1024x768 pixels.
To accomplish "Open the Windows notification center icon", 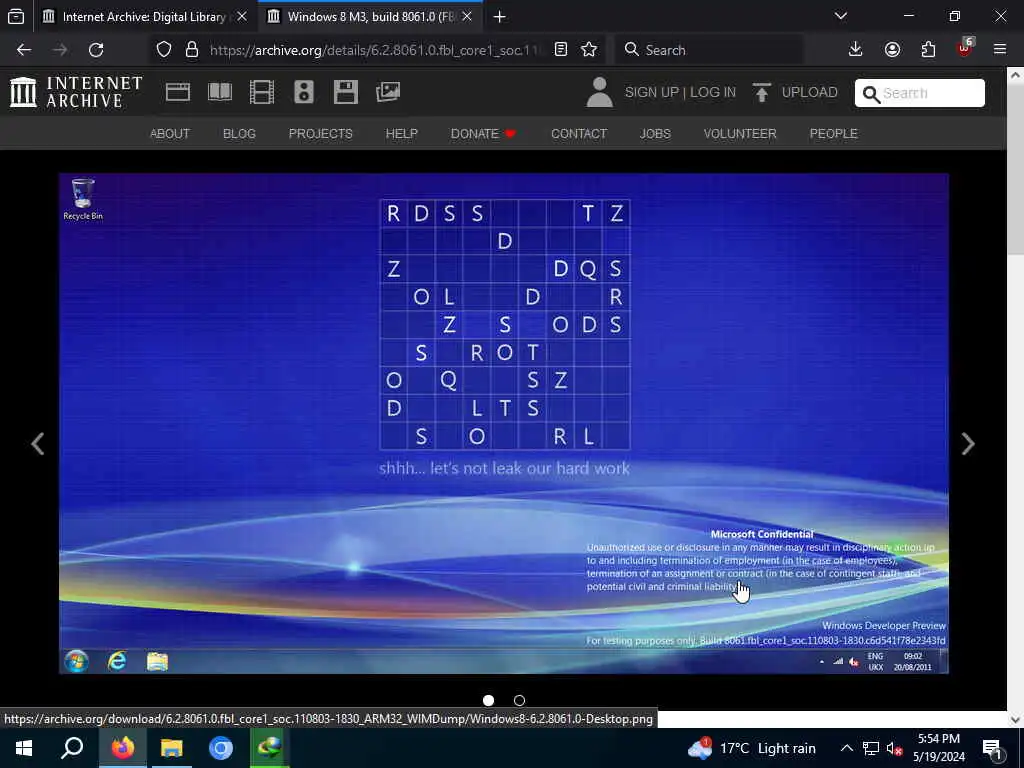I will [992, 748].
